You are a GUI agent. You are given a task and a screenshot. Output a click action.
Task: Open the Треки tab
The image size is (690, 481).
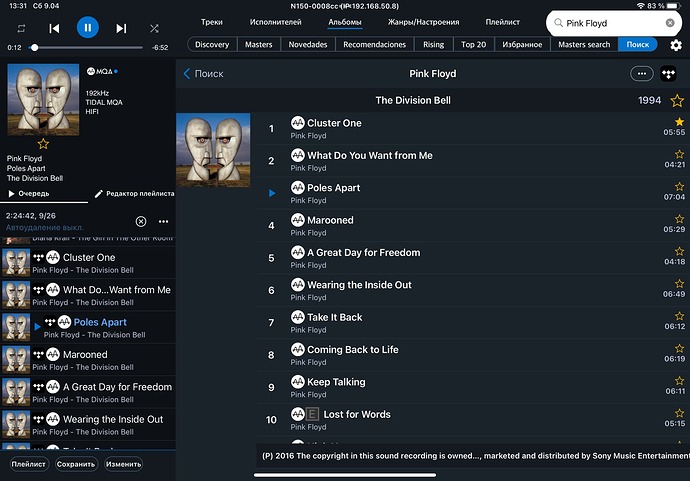click(x=212, y=22)
